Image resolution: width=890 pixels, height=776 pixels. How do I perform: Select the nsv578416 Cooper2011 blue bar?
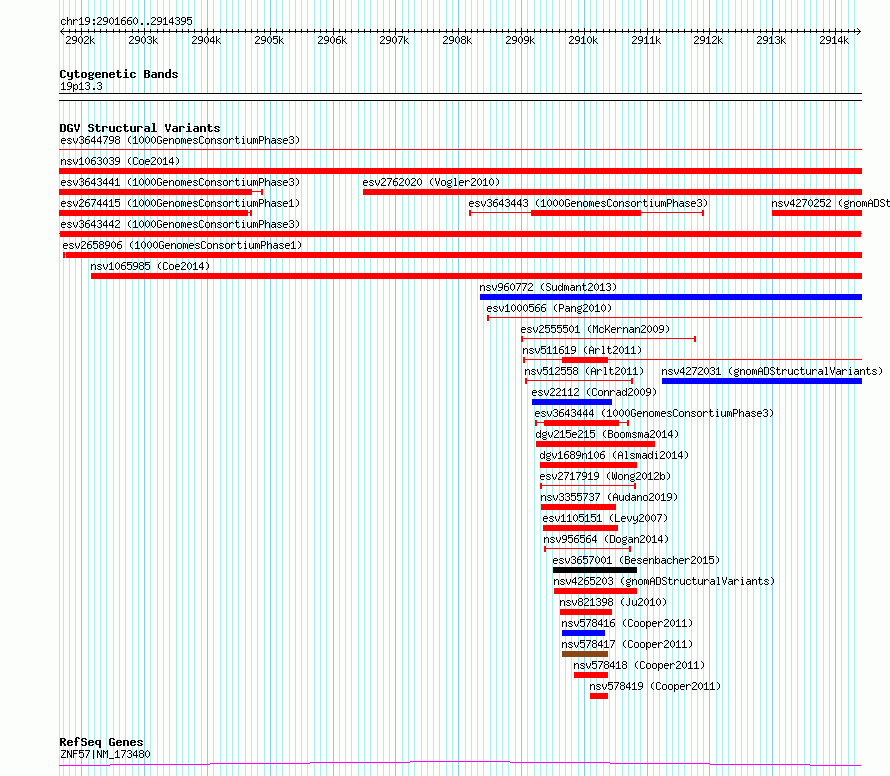click(583, 633)
